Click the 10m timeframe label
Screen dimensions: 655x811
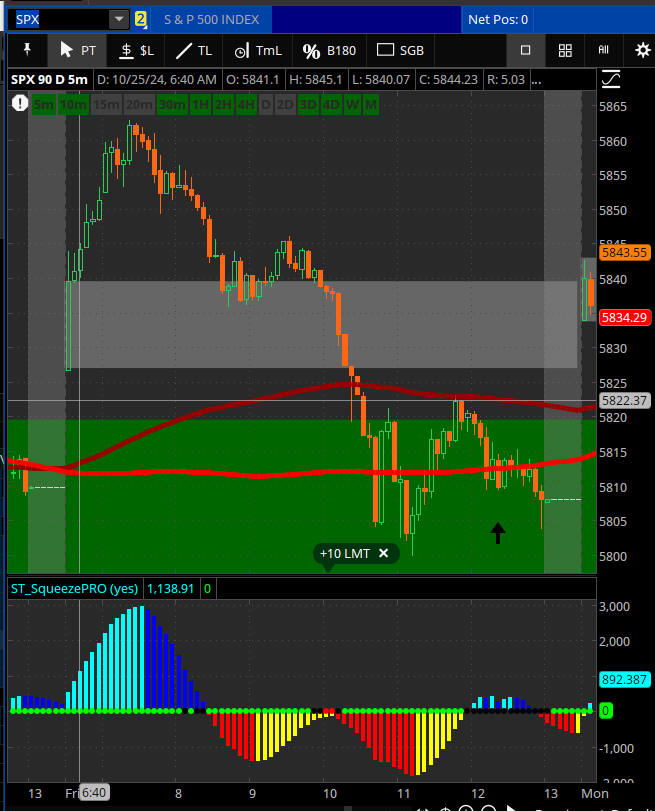73,105
